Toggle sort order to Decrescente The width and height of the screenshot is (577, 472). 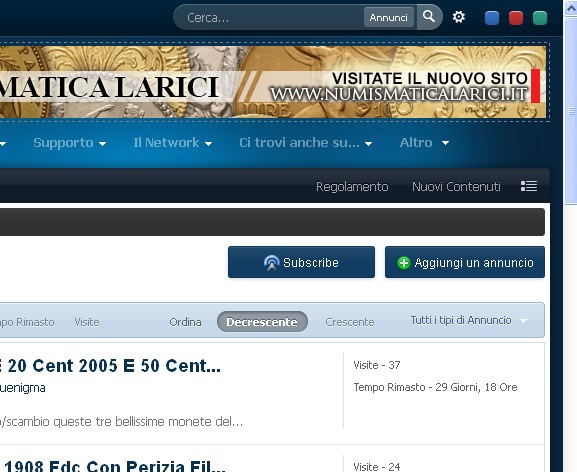coord(262,322)
